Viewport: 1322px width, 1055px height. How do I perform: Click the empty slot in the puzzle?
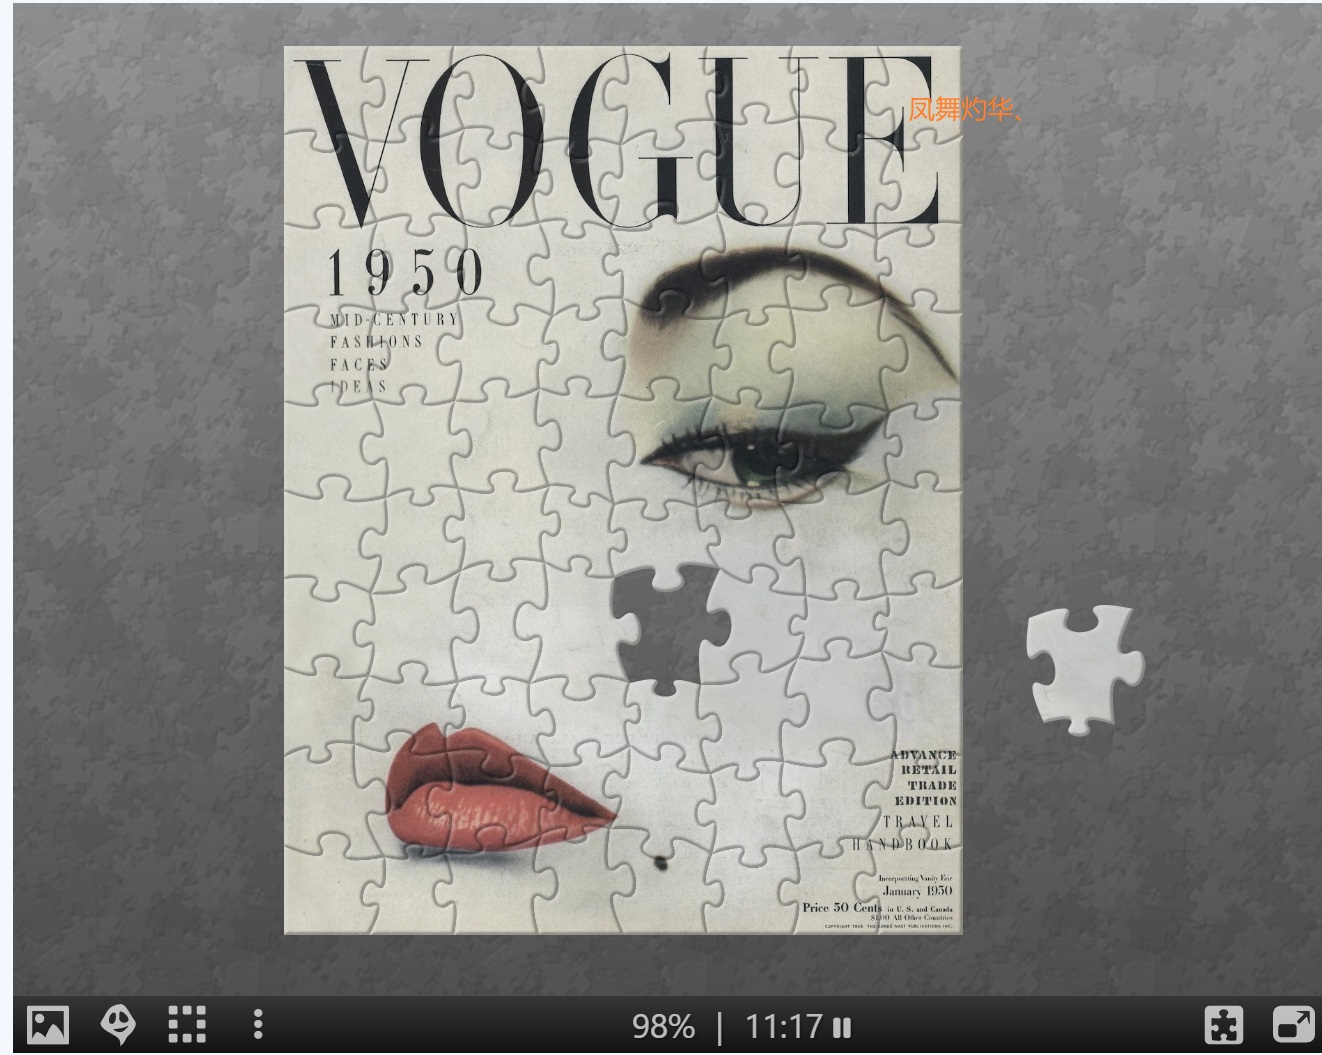point(670,630)
